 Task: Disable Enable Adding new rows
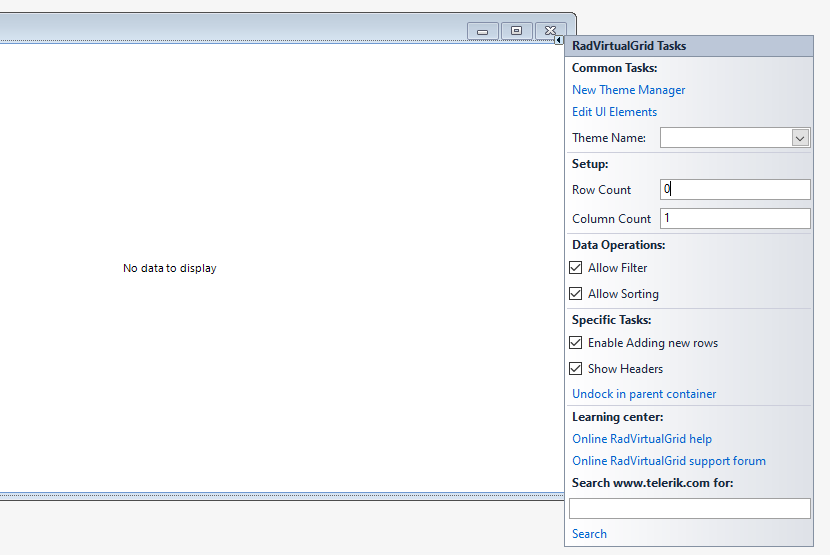[575, 343]
